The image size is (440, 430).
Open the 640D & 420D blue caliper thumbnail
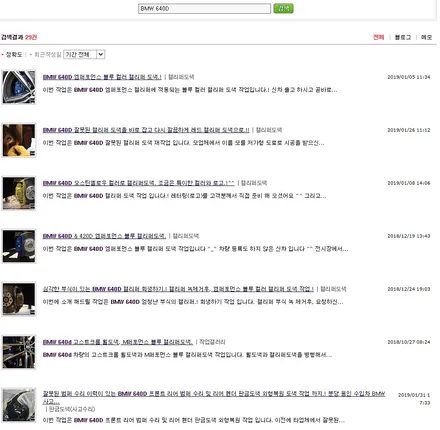click(19, 246)
